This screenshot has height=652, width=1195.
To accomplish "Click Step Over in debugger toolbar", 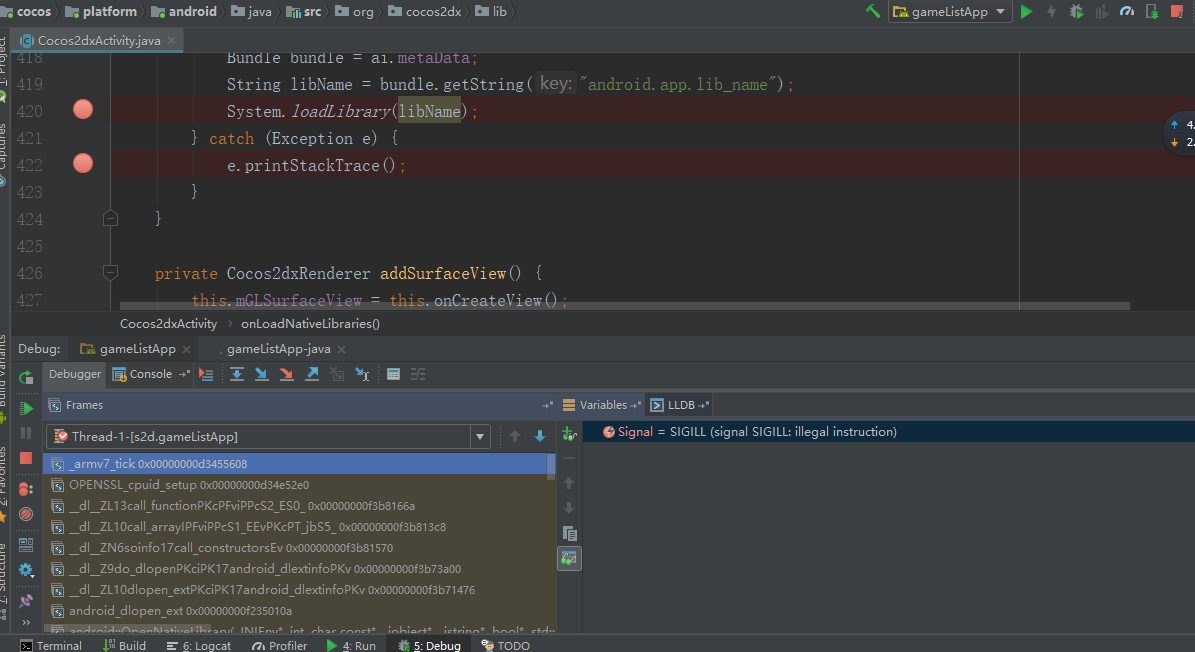I will pyautogui.click(x=237, y=374).
